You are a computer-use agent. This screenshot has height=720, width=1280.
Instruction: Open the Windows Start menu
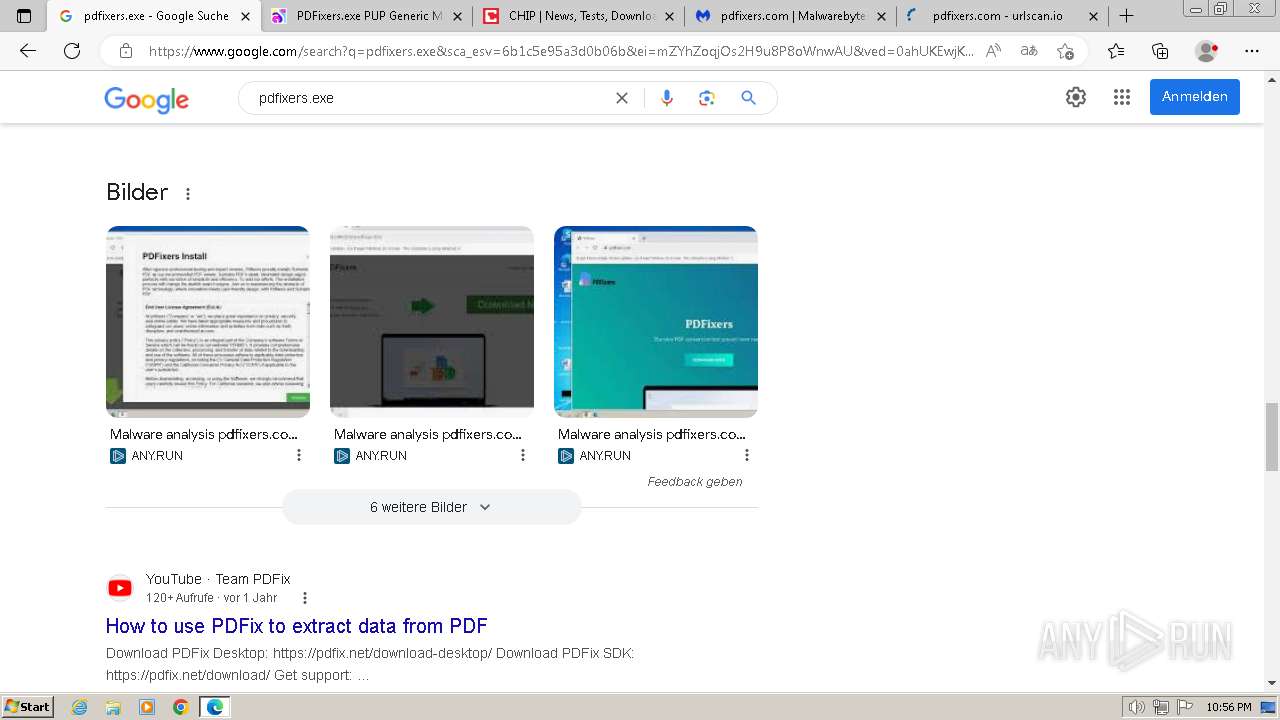pyautogui.click(x=27, y=707)
